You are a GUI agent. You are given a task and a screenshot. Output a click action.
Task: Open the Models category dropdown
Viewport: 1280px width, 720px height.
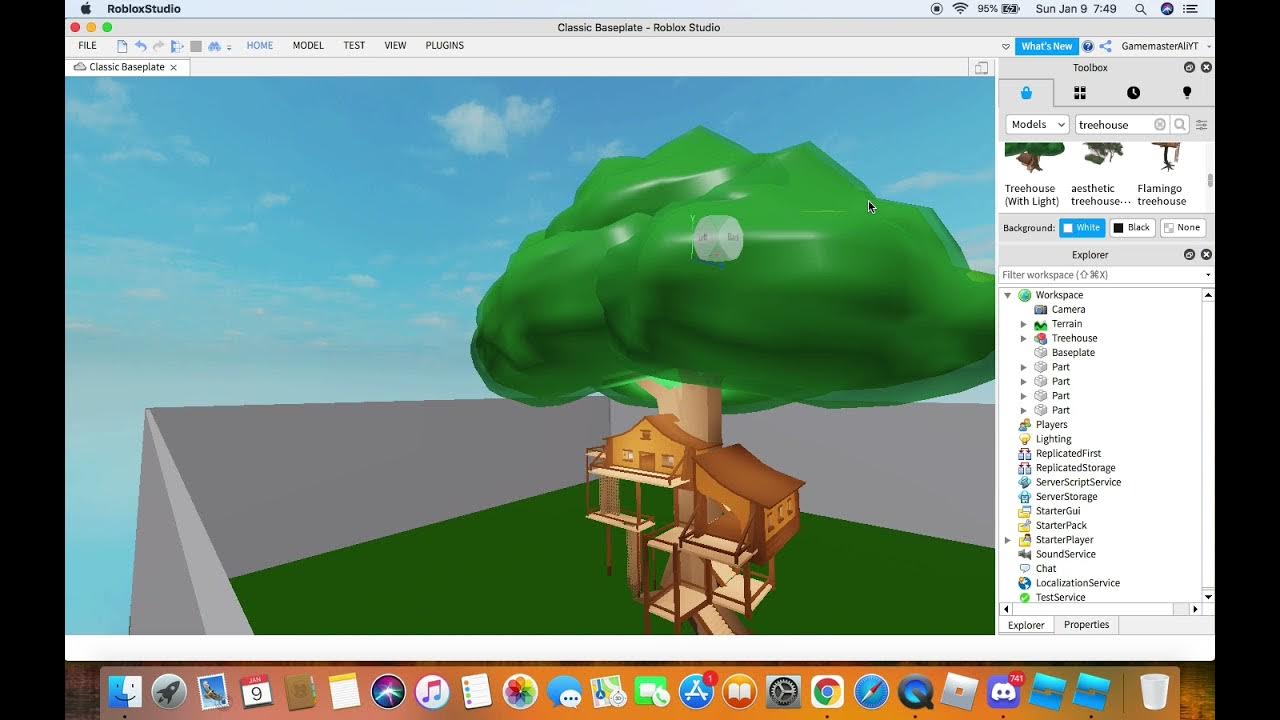[1037, 125]
